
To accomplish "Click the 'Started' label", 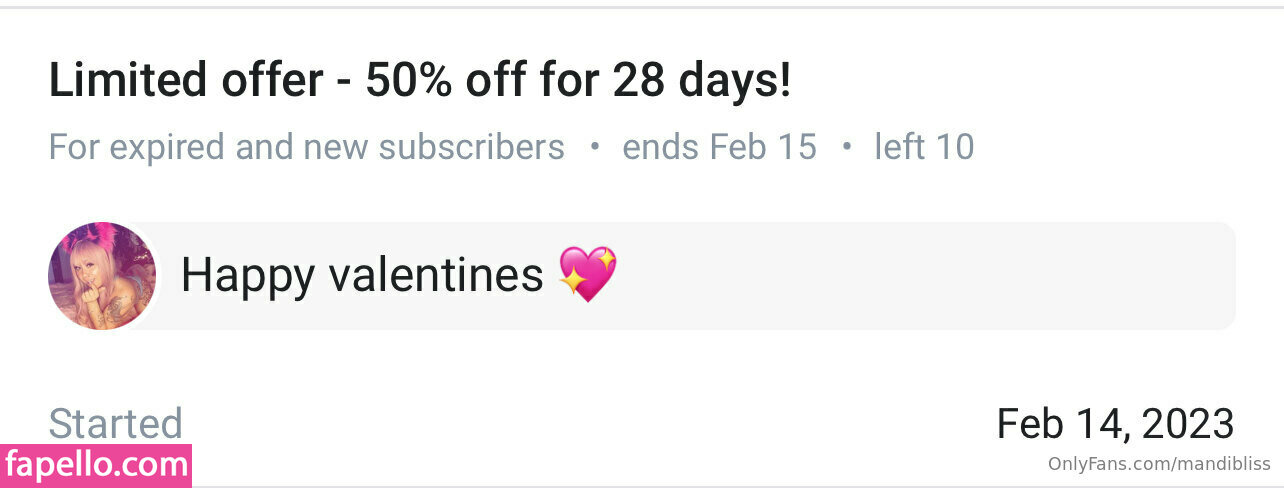I will coord(116,424).
